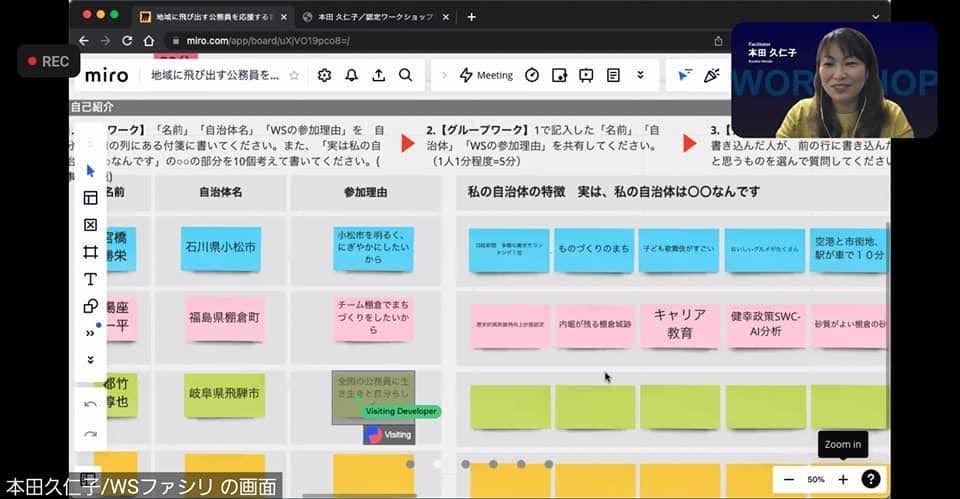Click the Miro logo
Viewport: 960px width, 499px height.
click(x=107, y=75)
